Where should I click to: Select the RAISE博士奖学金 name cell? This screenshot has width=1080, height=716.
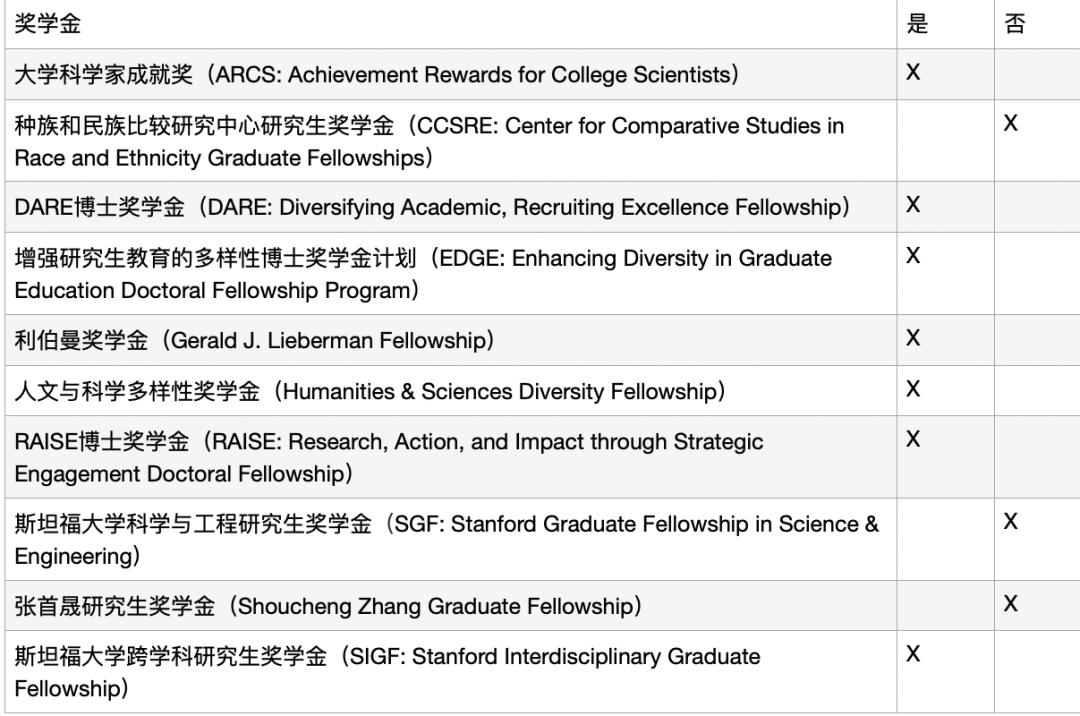pos(390,457)
